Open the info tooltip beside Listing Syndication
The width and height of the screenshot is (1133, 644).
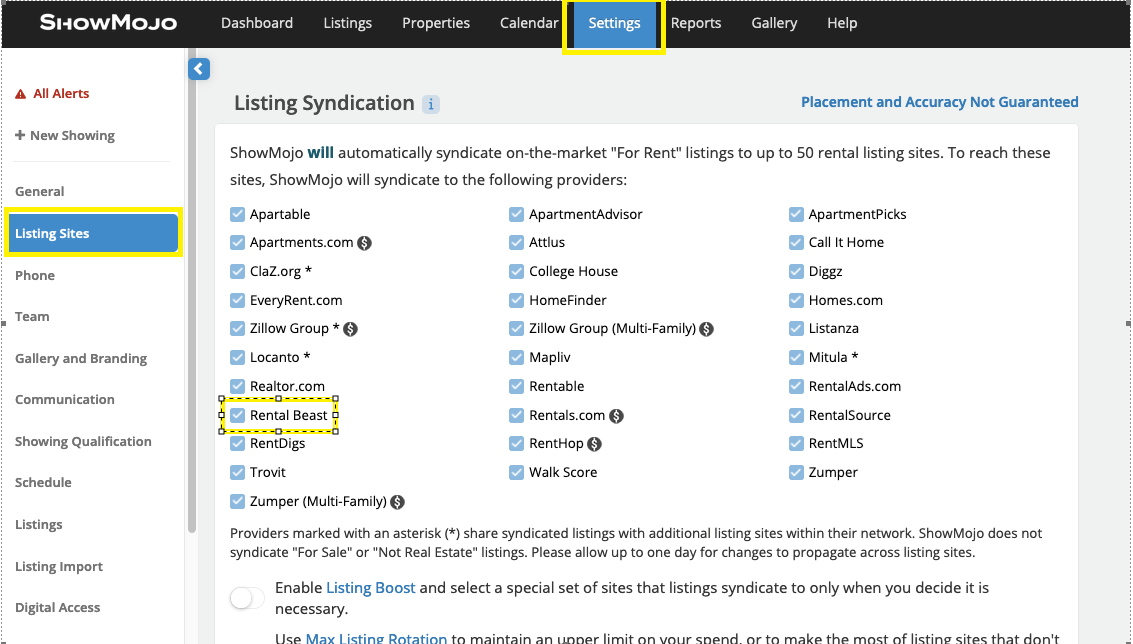[x=431, y=103]
